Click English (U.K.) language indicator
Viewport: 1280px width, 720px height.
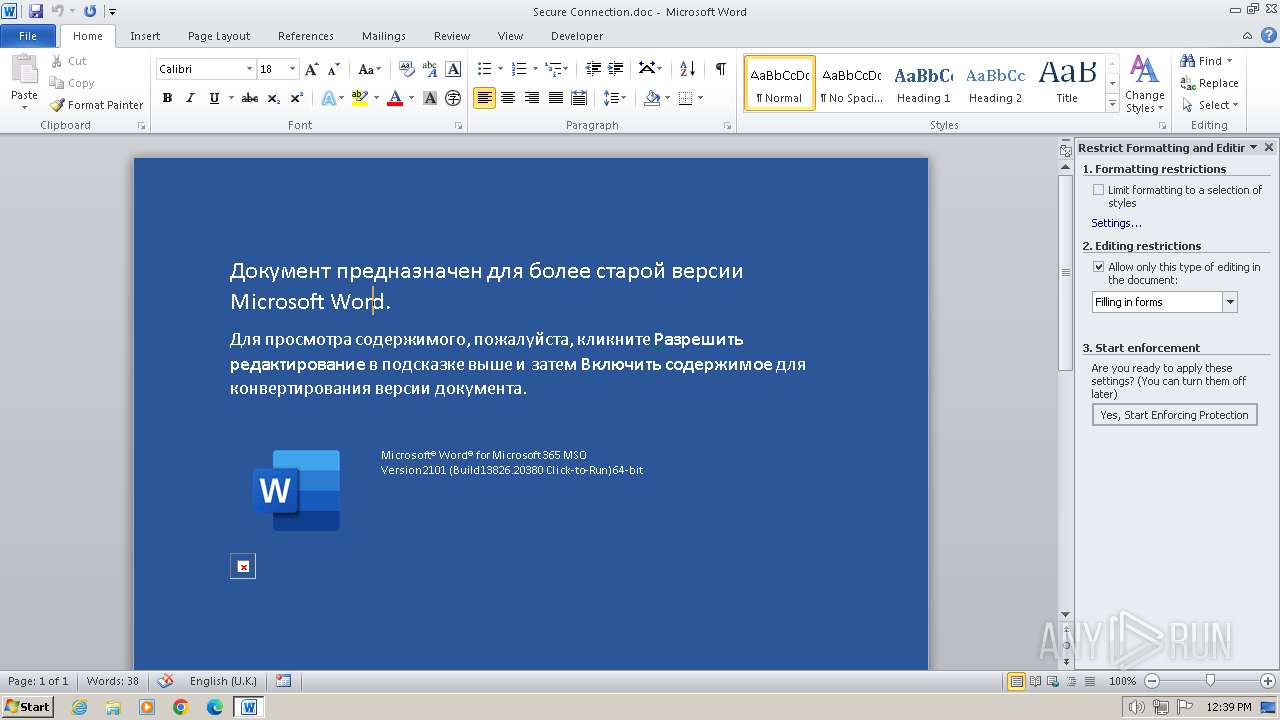point(223,681)
